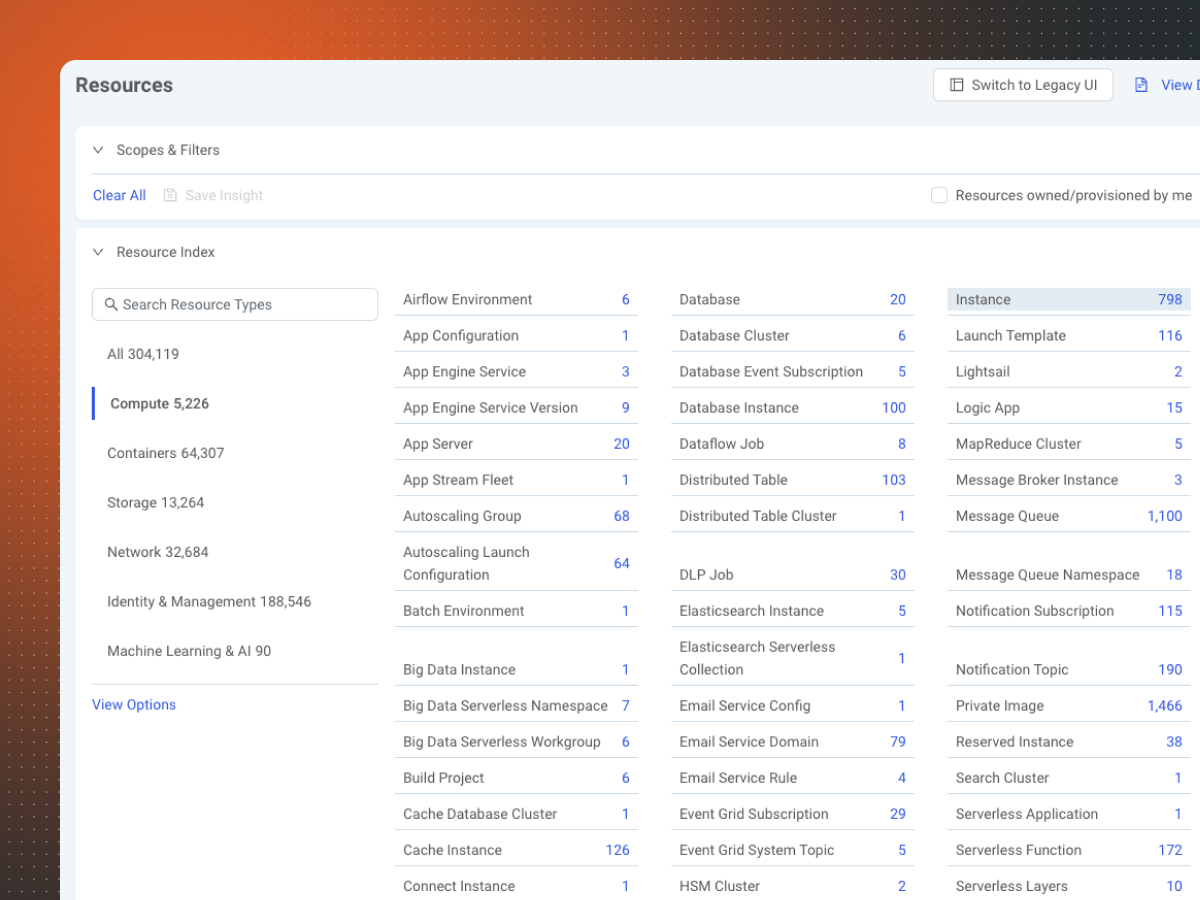Click the magnifier icon in search box
The height and width of the screenshot is (900, 1200).
111,305
